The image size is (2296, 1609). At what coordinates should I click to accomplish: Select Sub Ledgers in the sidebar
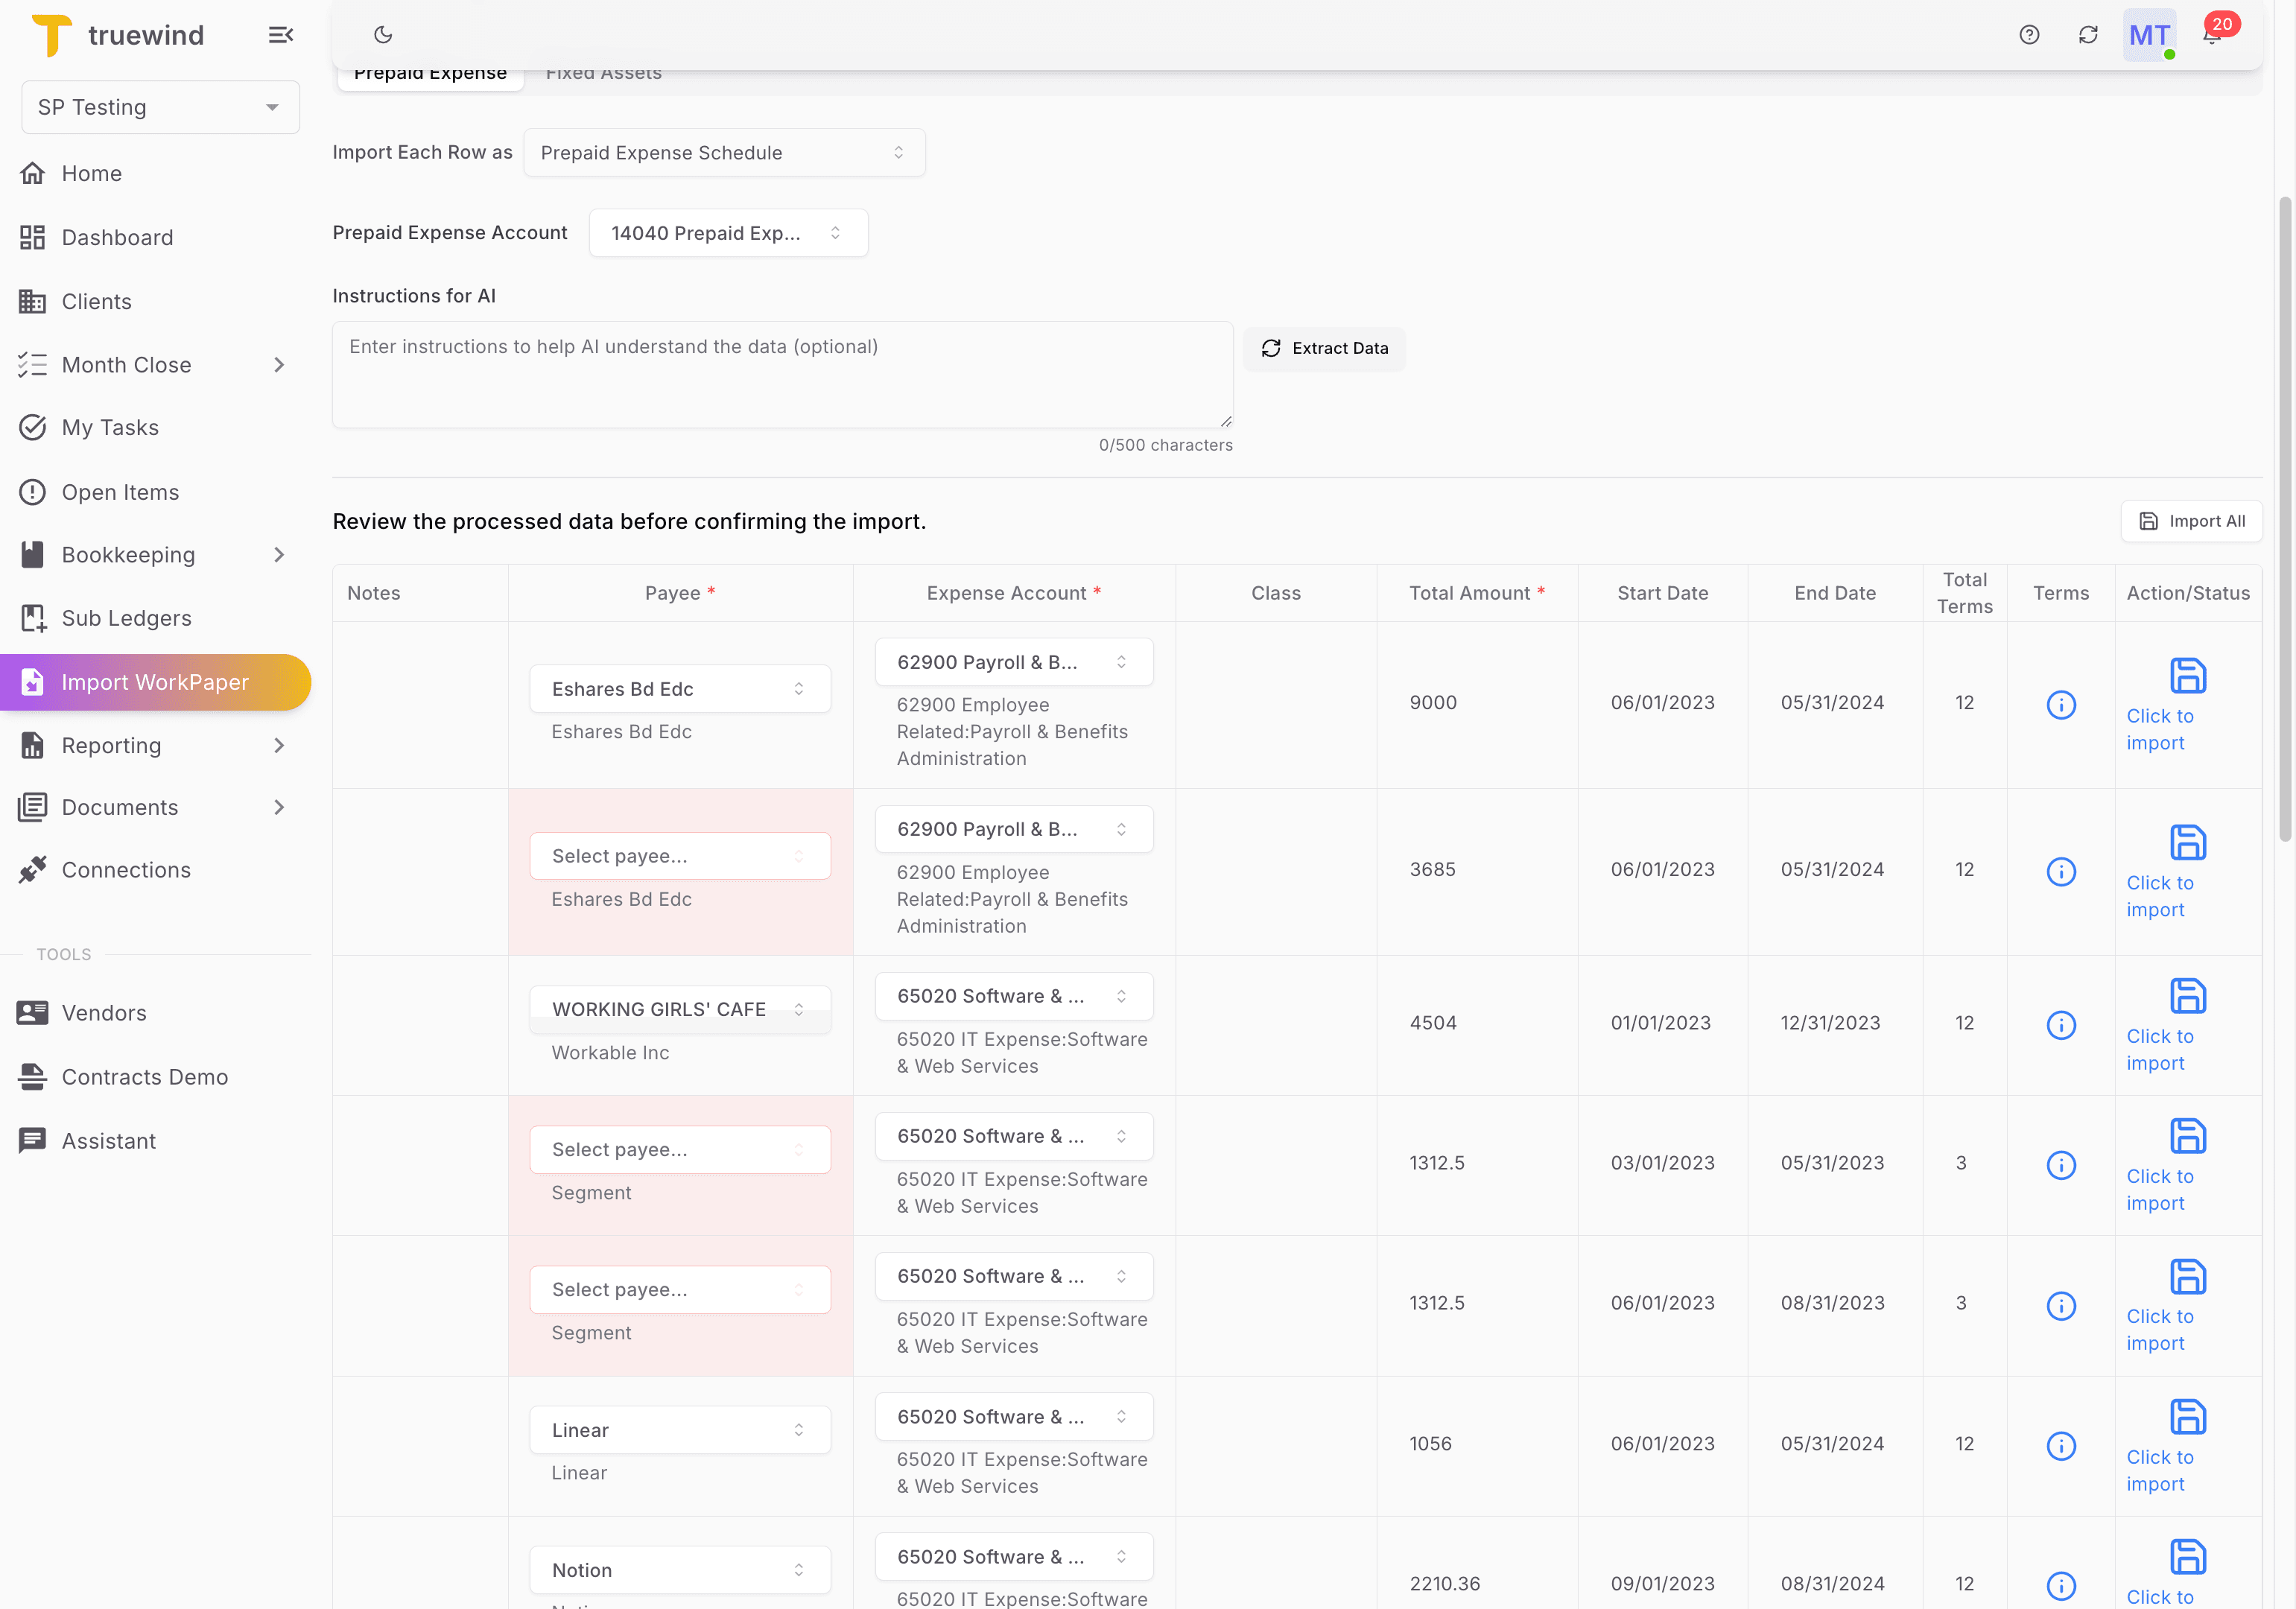[x=126, y=617]
